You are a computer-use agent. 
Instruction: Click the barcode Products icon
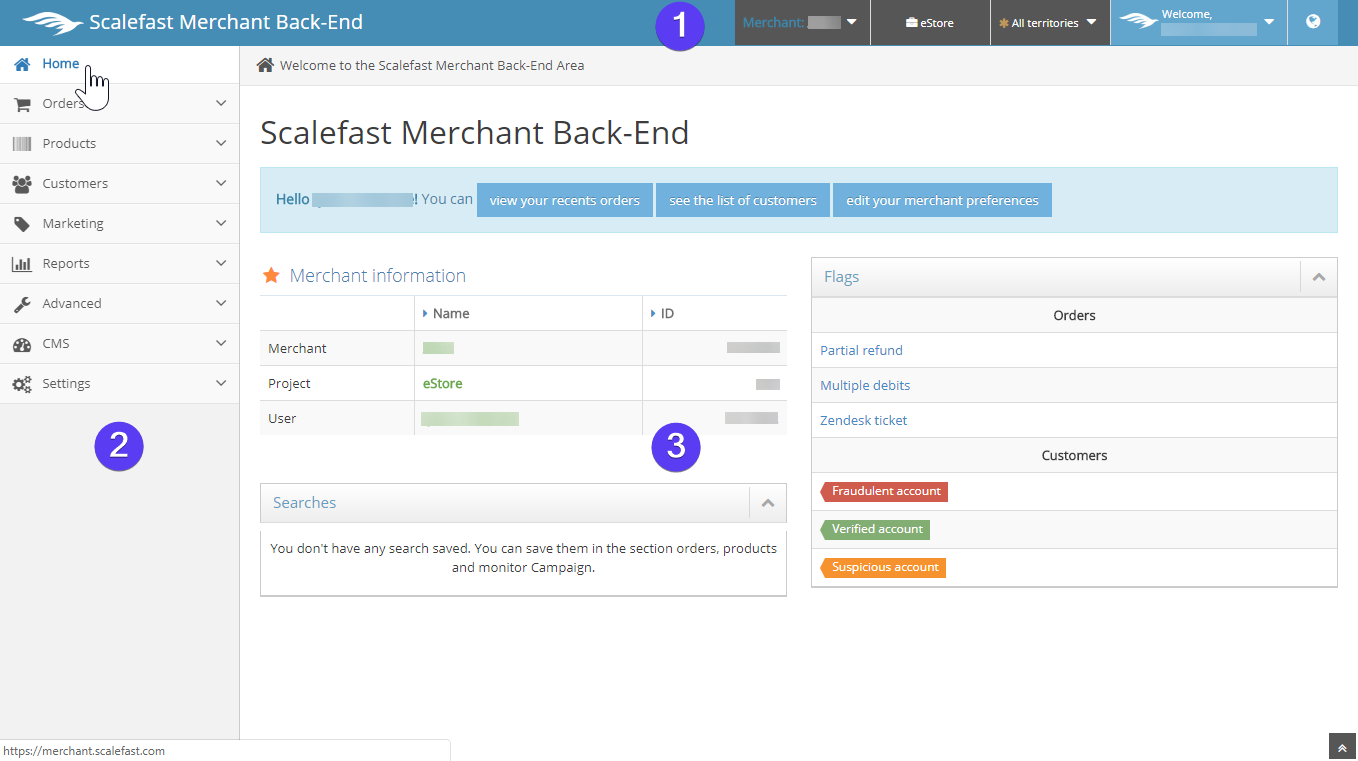point(22,144)
